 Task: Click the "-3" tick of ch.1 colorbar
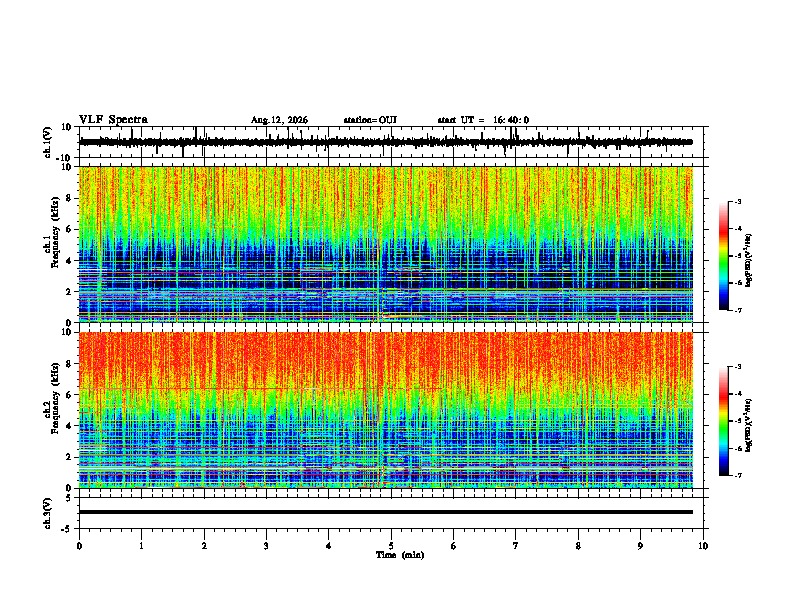pyautogui.click(x=737, y=202)
